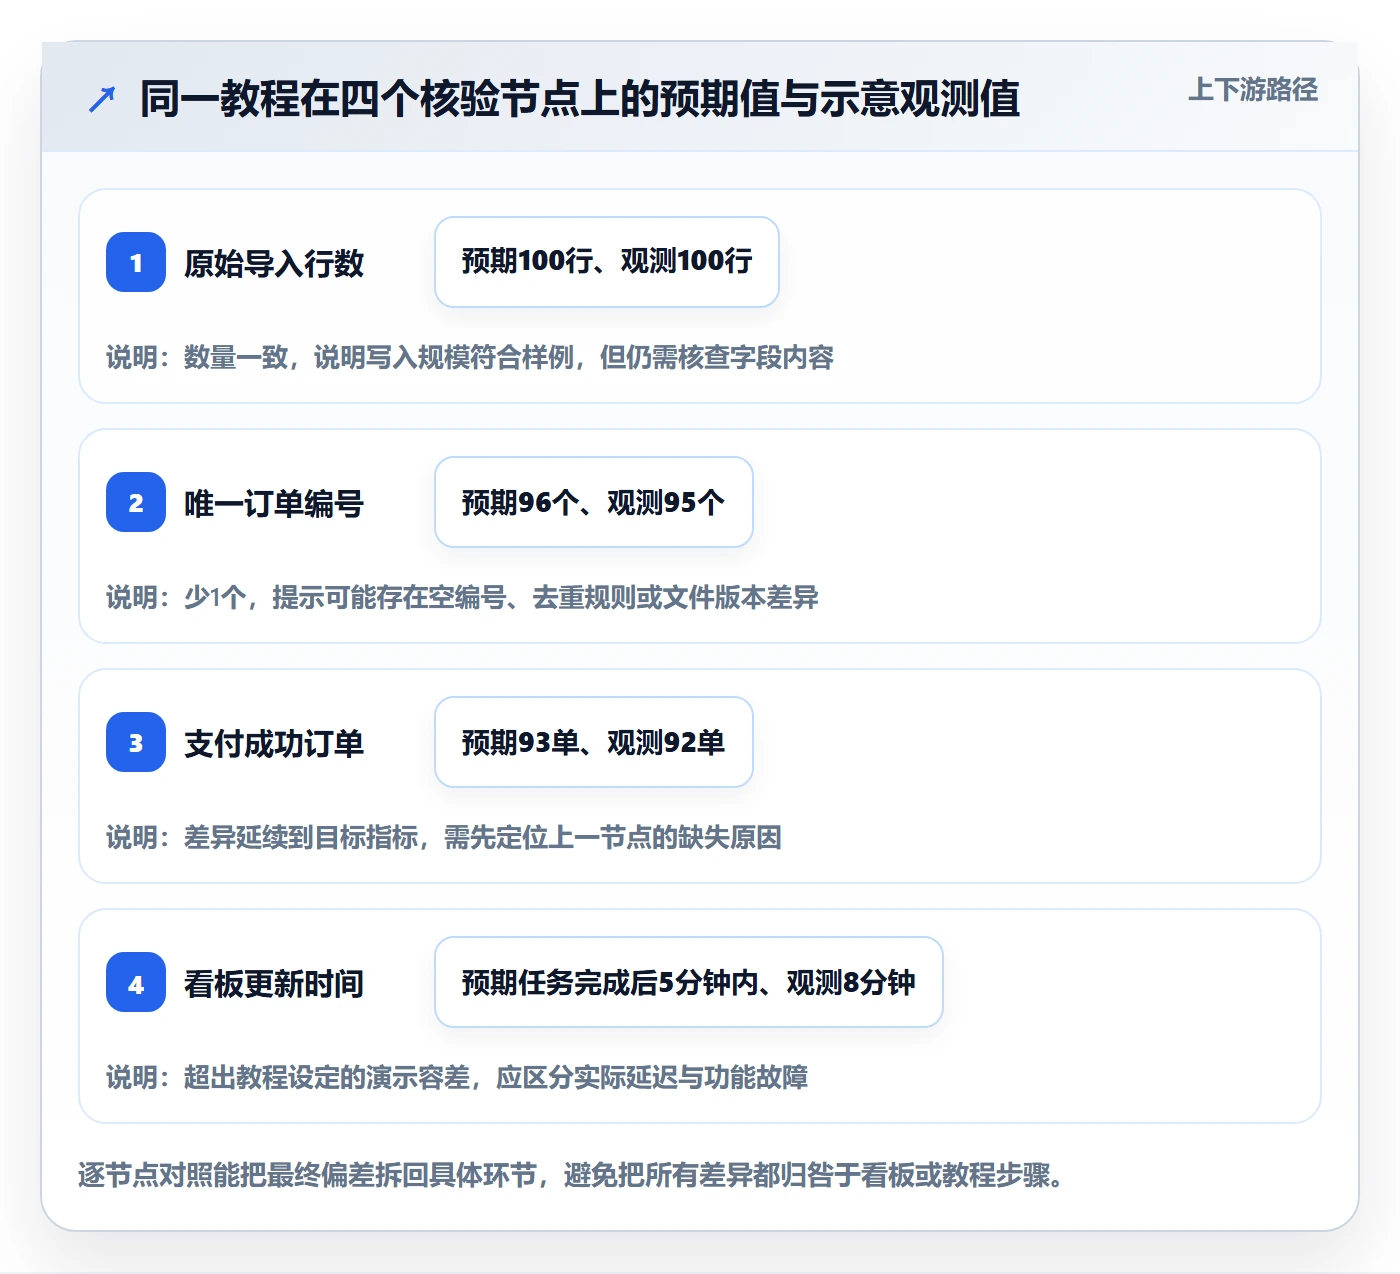Click the footer text 逐节点对照能把最终偏差拆回具体环节

click(x=308, y=1174)
